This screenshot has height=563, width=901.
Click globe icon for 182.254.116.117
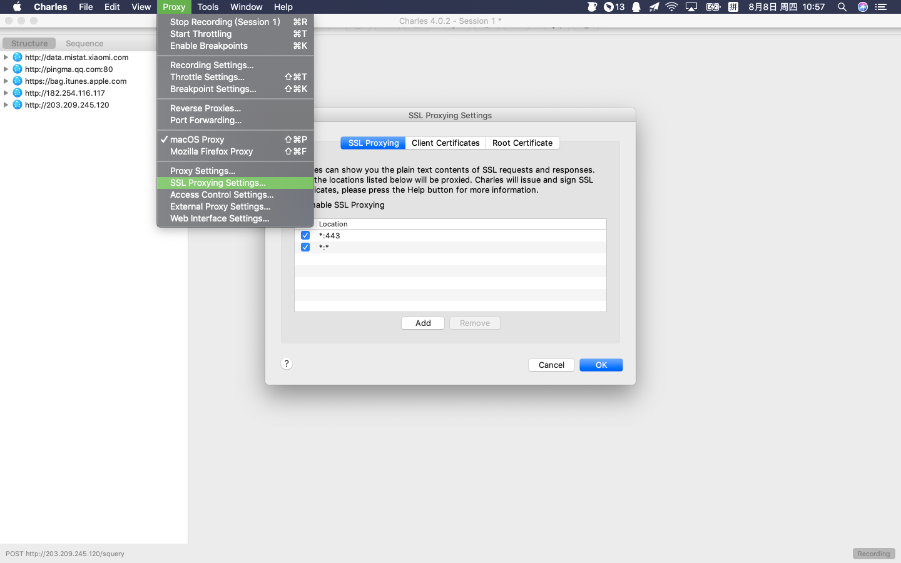(x=17, y=92)
